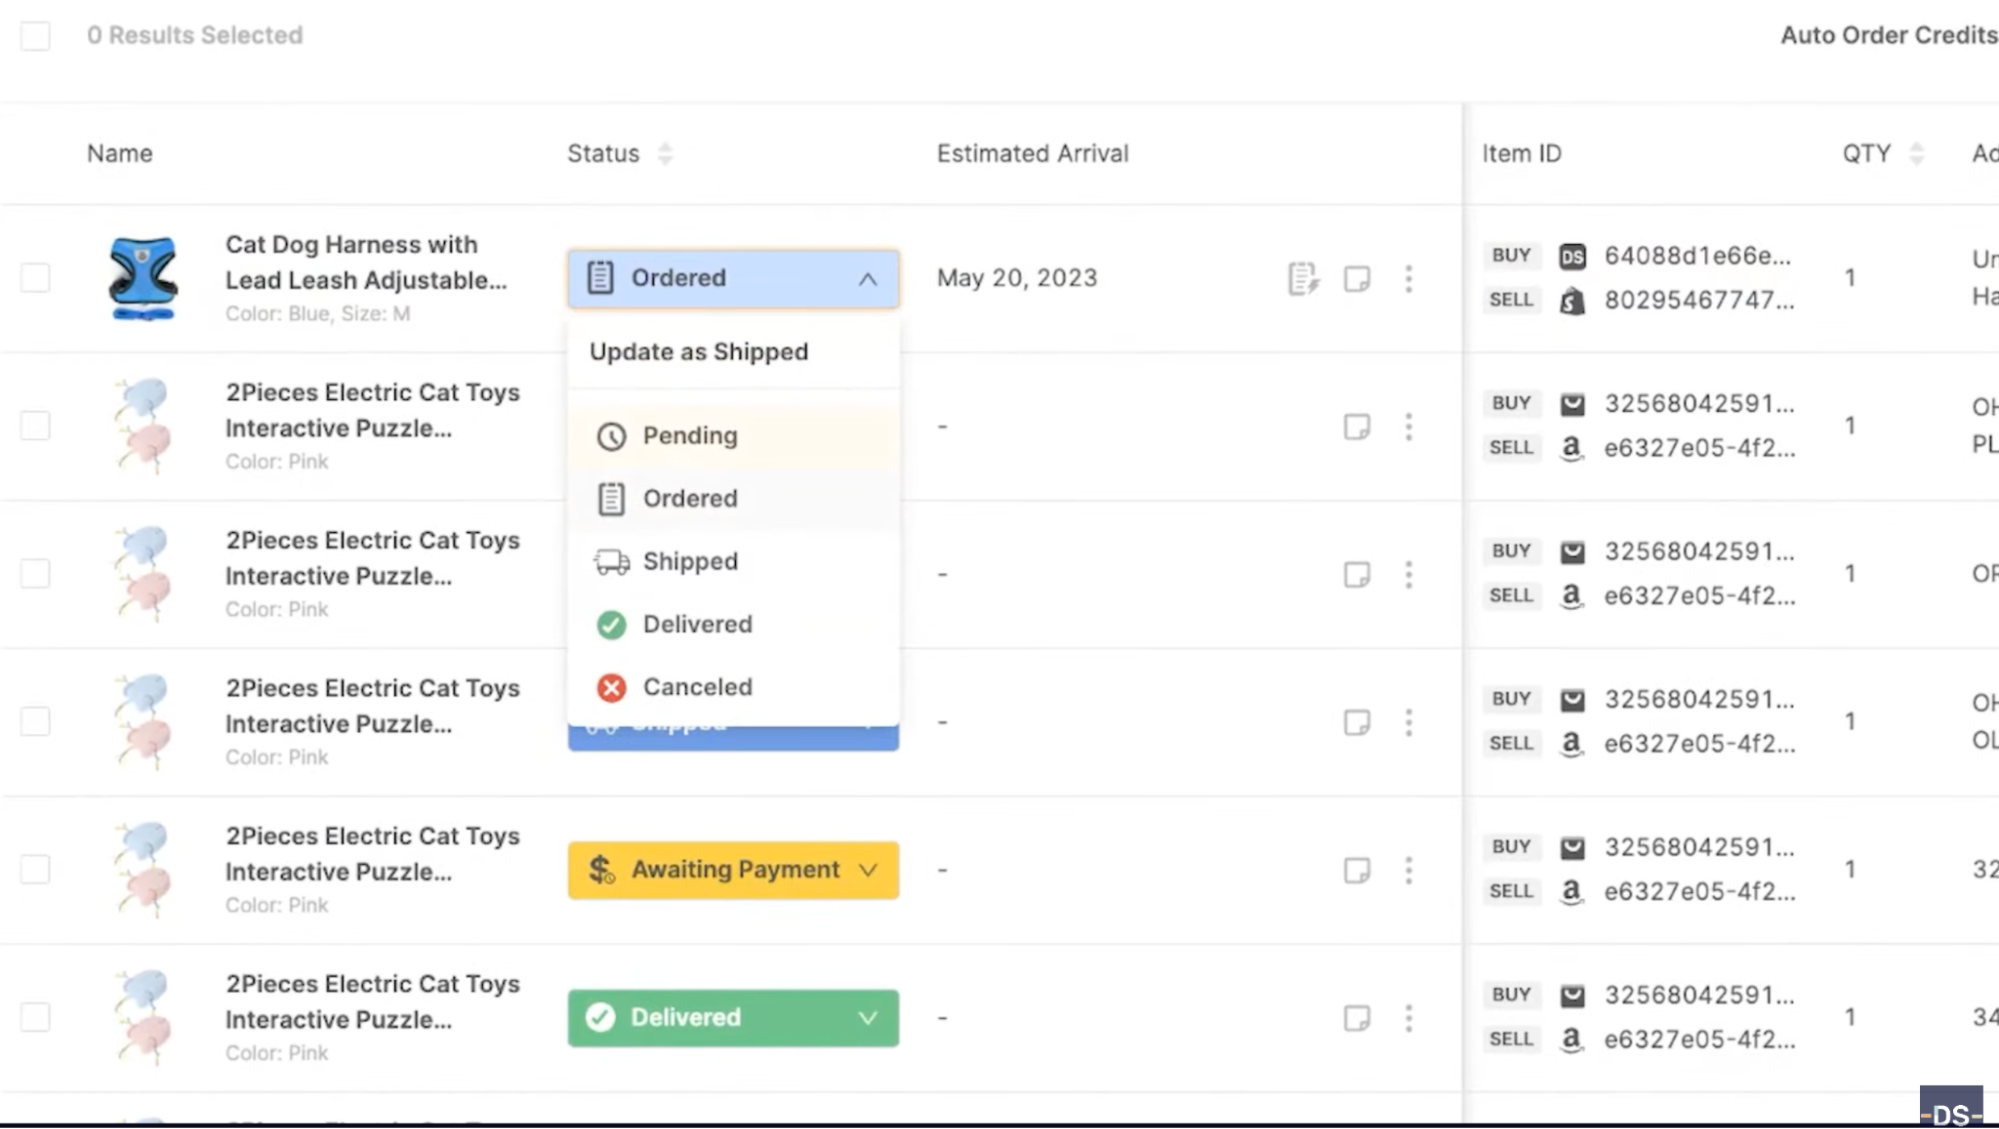The width and height of the screenshot is (1999, 1129).
Task: Click Amazon icon in Awaiting Payment row
Action: pyautogui.click(x=1572, y=892)
